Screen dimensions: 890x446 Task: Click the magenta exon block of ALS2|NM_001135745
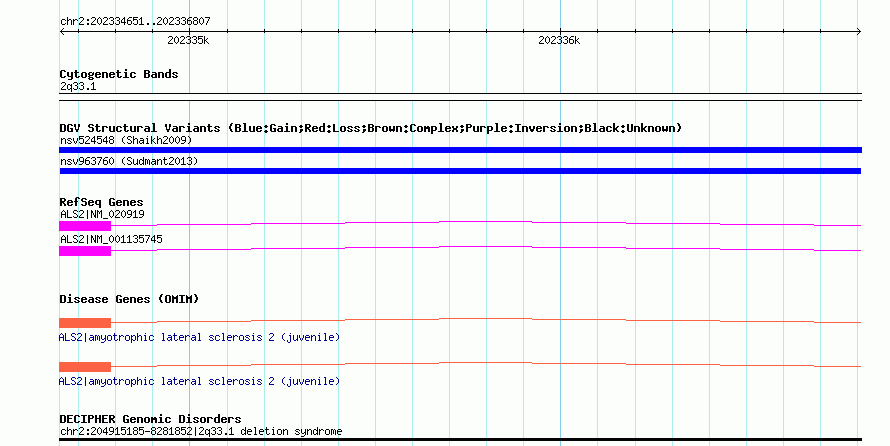[85, 251]
